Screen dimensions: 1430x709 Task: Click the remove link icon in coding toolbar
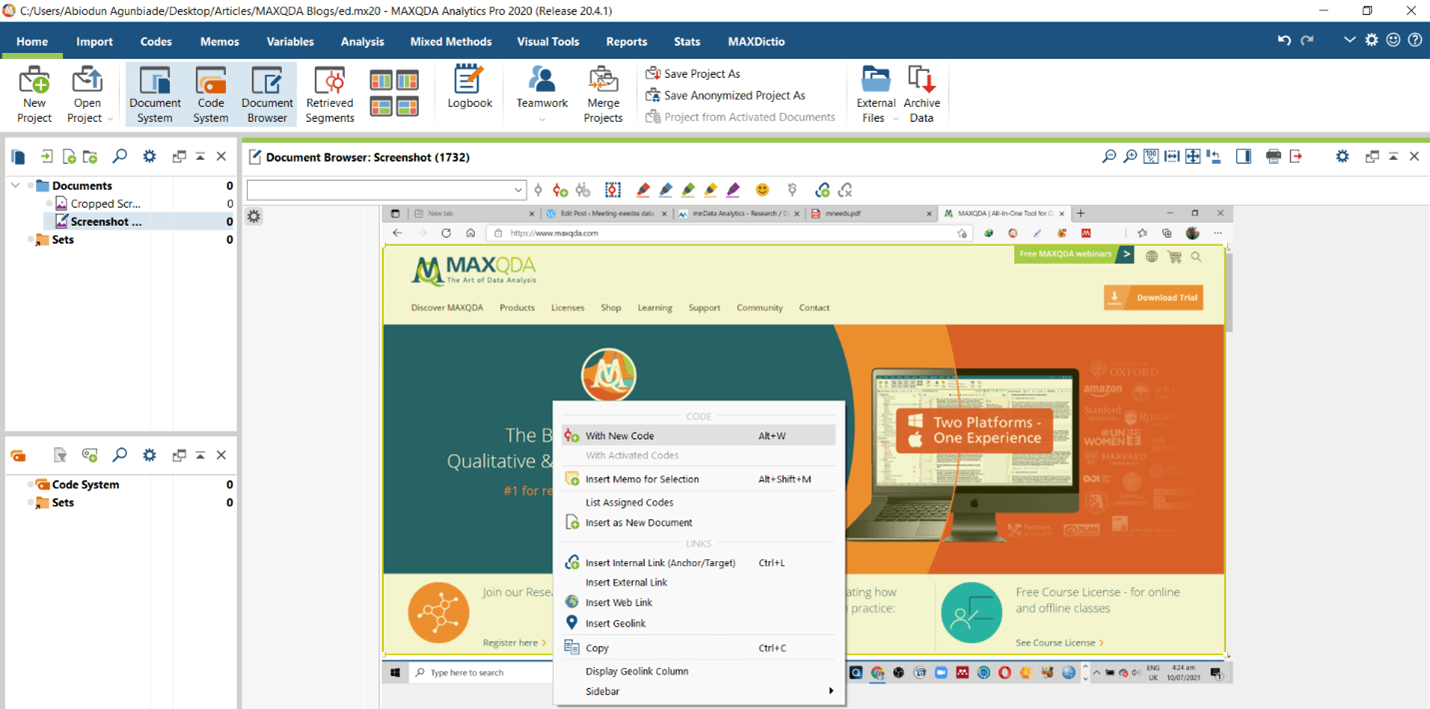(845, 190)
